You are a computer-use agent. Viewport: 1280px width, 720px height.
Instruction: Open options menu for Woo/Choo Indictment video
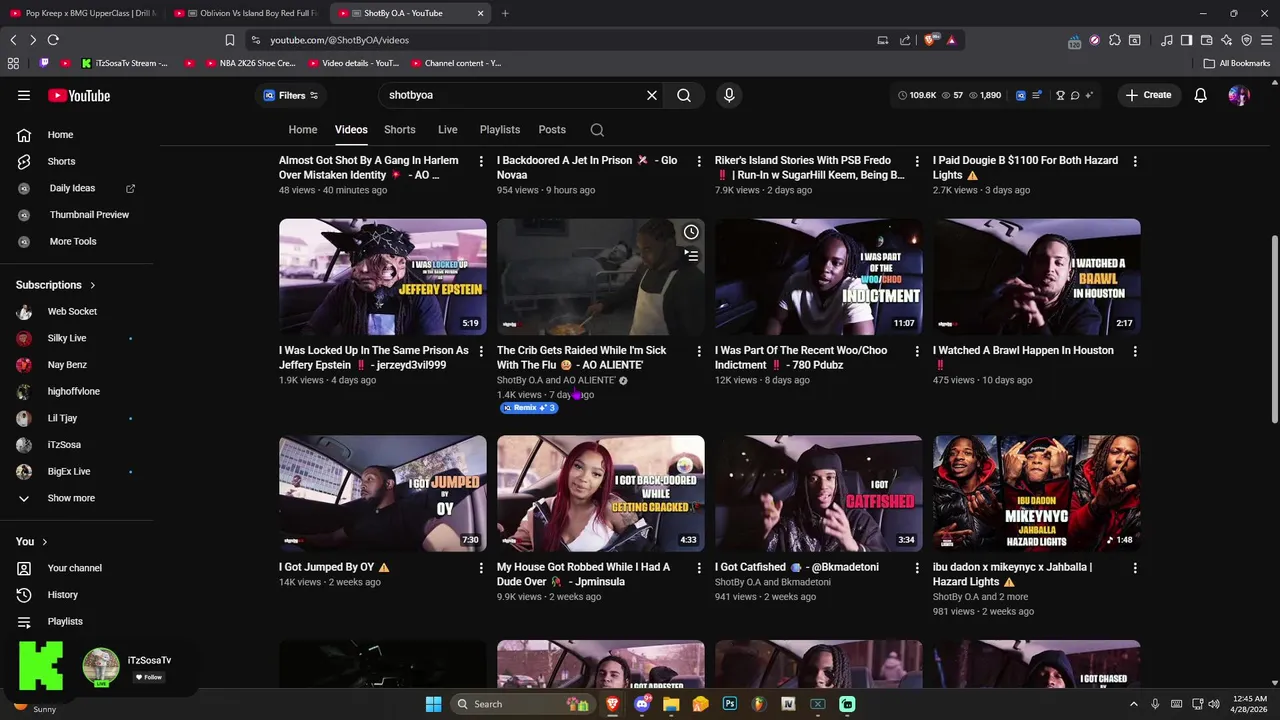click(917, 351)
